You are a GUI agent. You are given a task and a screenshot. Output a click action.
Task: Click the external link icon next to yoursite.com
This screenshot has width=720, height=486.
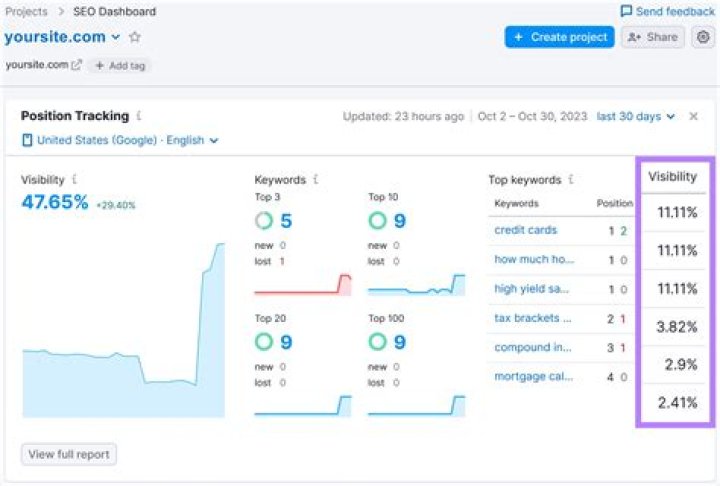(76, 65)
